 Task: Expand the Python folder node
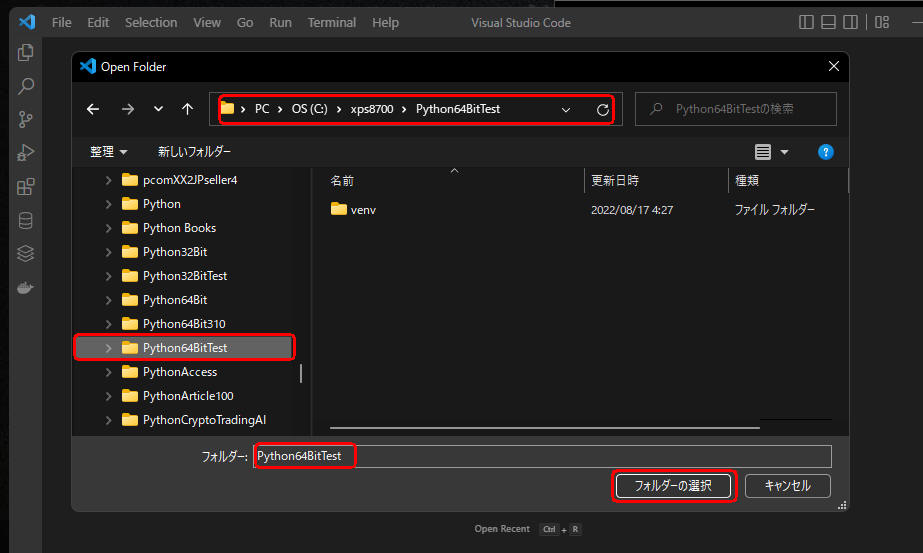pos(108,204)
